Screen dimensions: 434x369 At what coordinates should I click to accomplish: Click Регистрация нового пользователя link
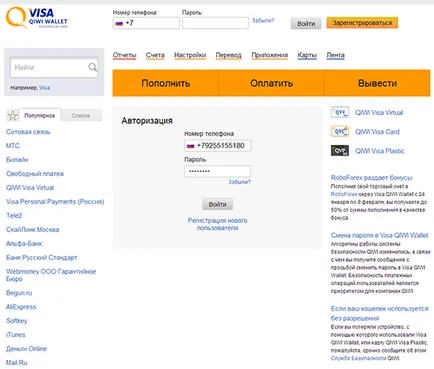tap(217, 224)
